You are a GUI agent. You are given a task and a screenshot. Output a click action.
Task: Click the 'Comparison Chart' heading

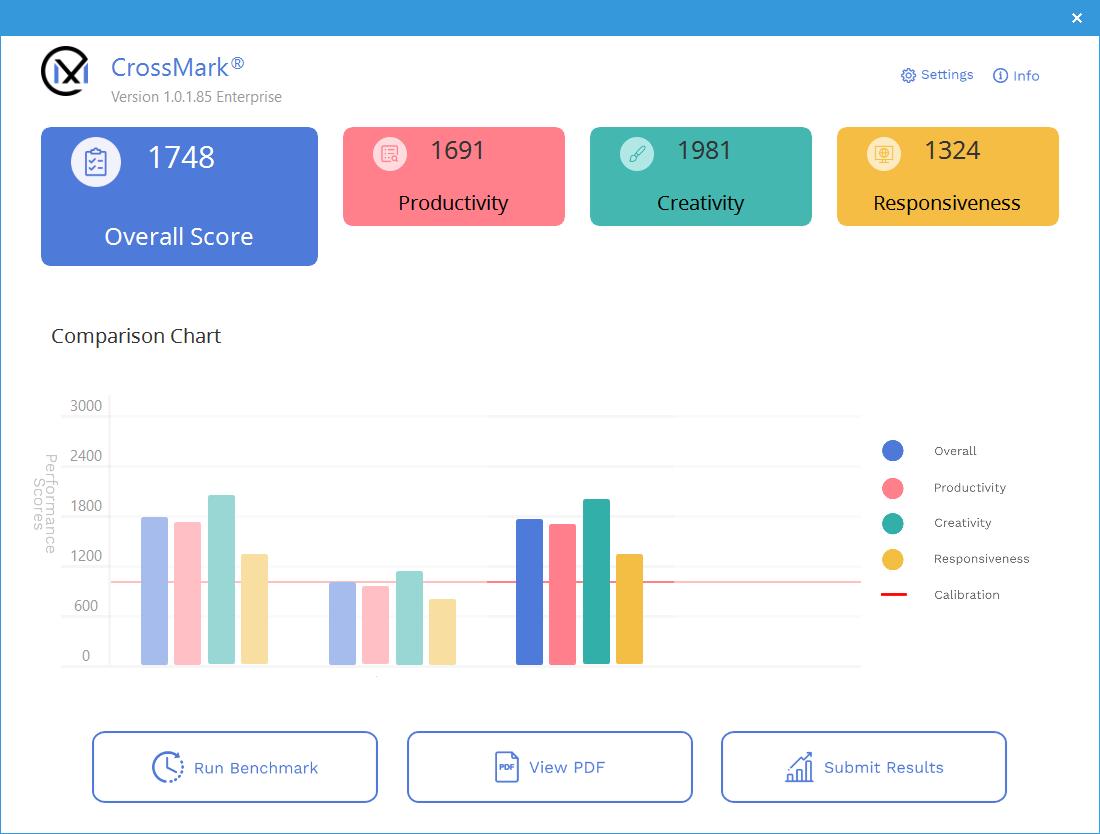pos(136,336)
